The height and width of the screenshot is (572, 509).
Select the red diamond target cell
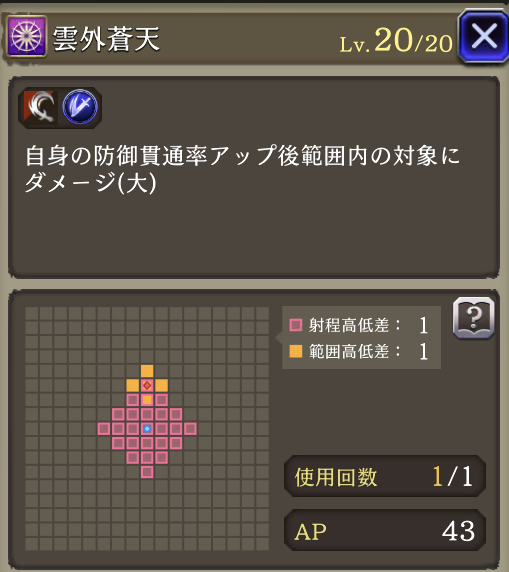point(147,385)
